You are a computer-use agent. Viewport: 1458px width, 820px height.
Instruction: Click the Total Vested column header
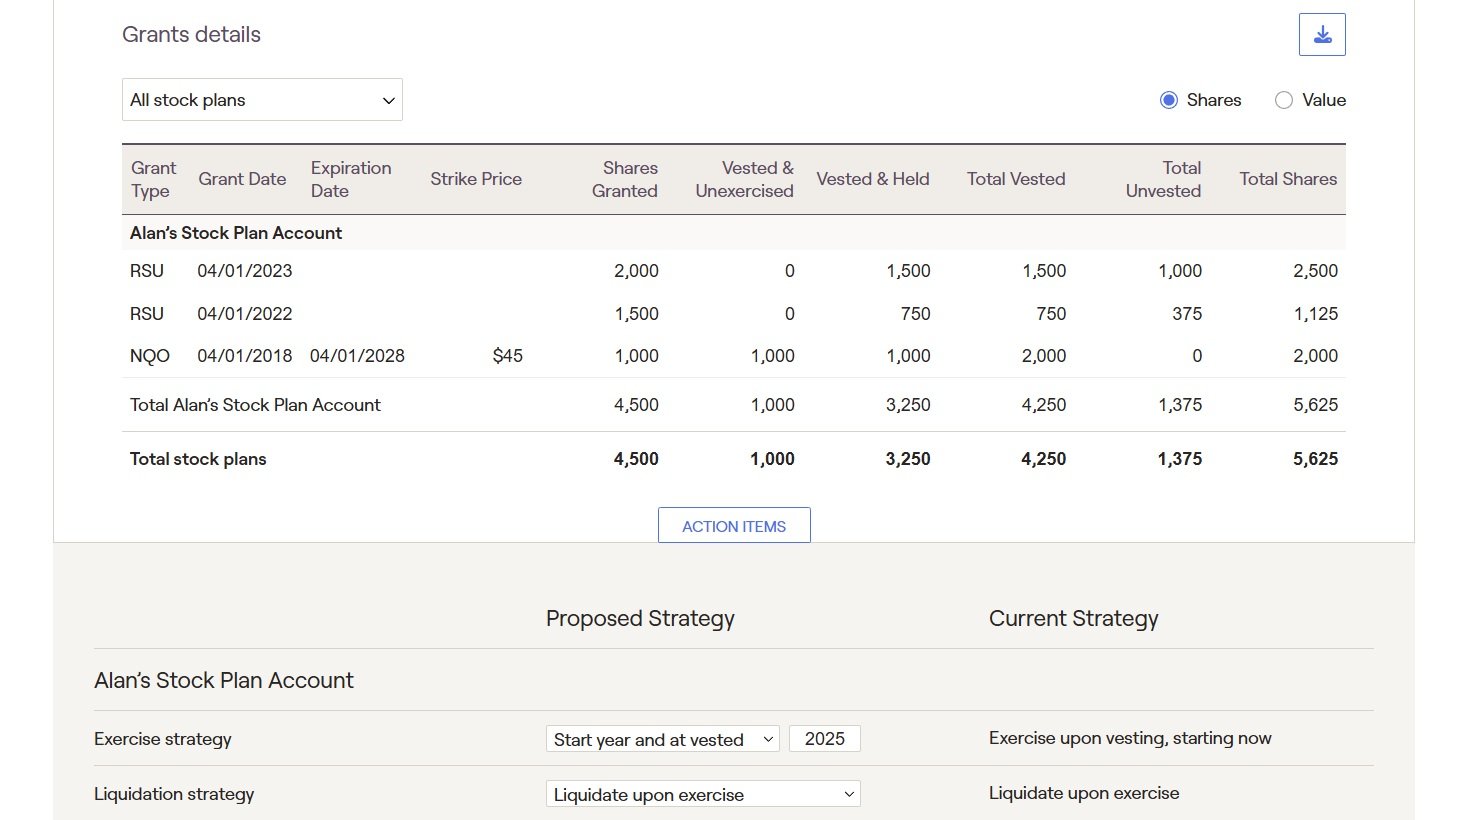point(1016,179)
